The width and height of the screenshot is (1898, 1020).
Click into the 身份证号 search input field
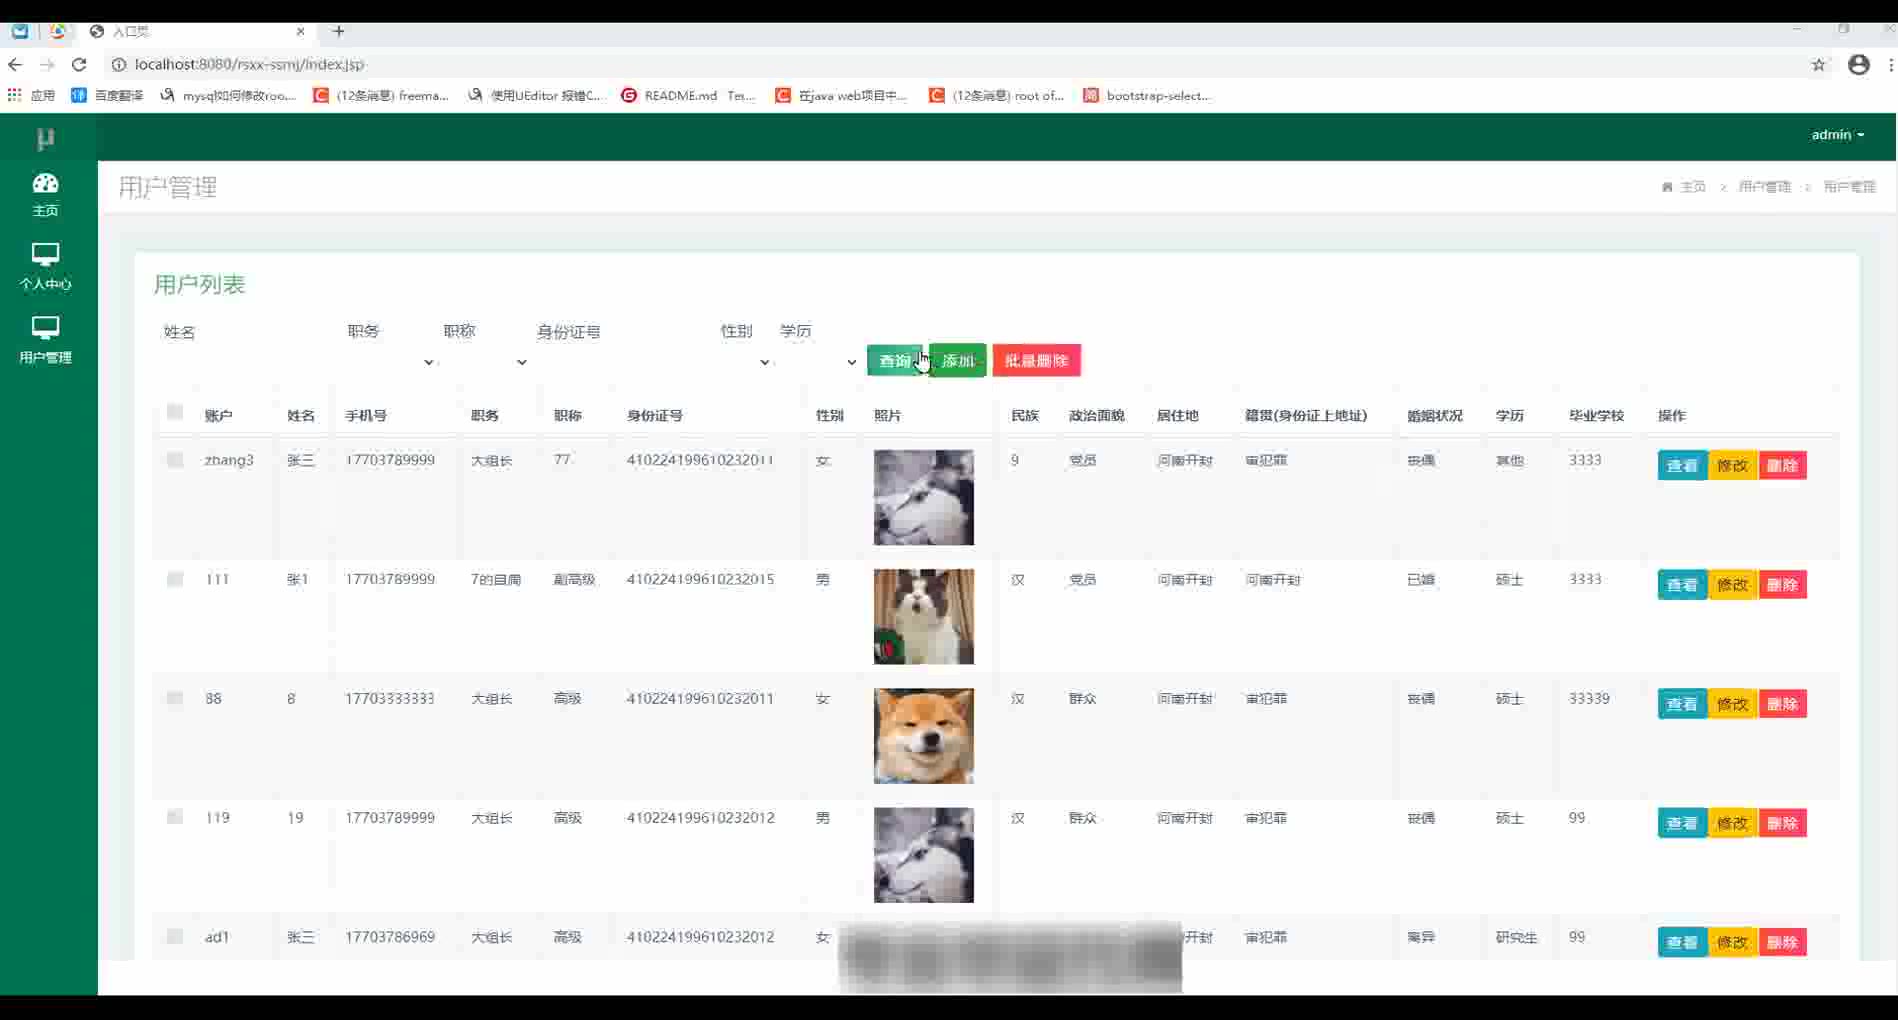tap(624, 362)
